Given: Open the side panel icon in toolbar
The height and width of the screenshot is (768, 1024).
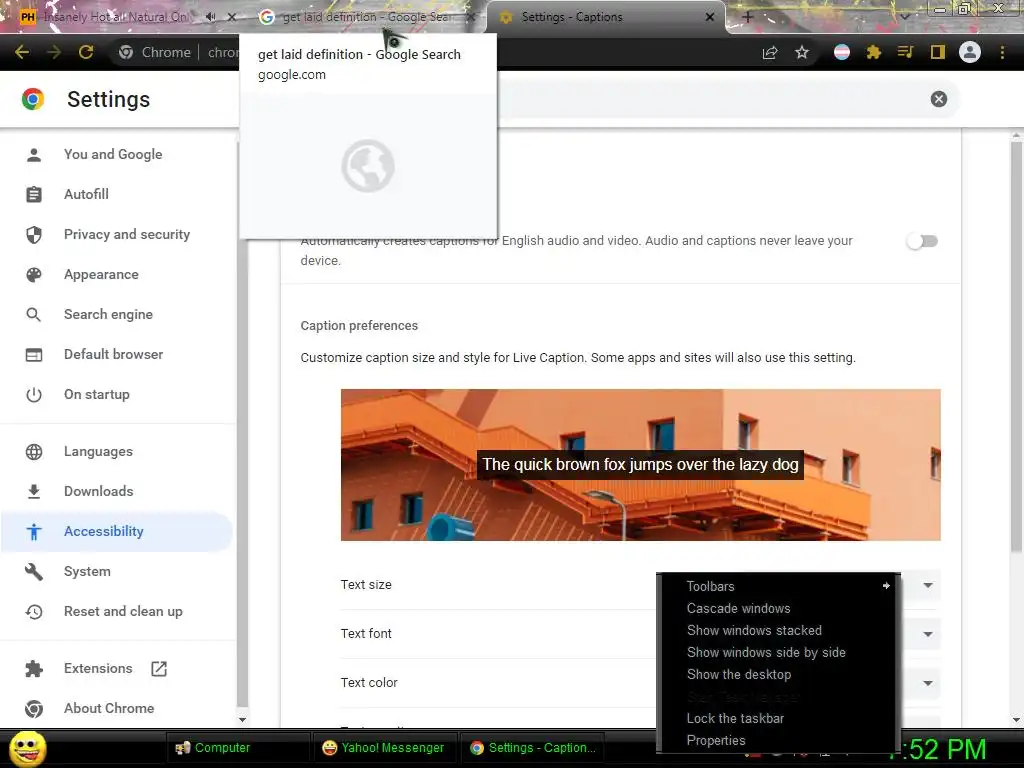Looking at the screenshot, I should point(937,52).
